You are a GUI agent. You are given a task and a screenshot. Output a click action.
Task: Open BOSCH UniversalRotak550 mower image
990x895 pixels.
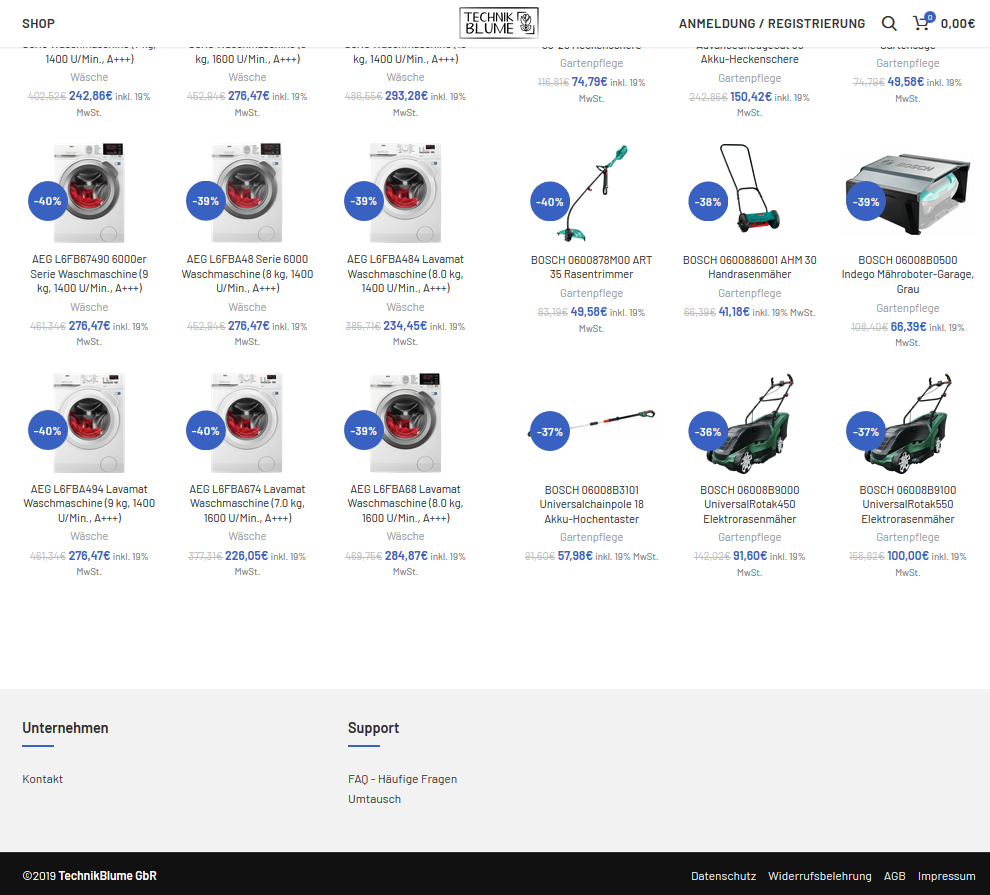click(x=908, y=423)
